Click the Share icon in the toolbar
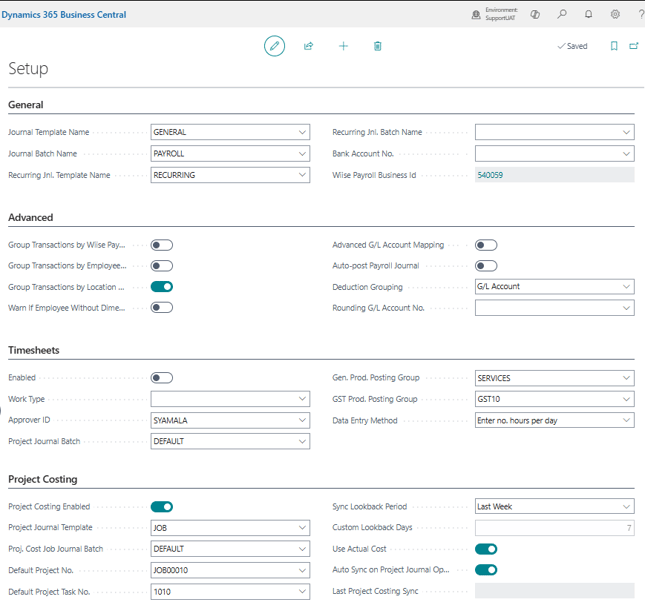645x608 pixels. coord(309,46)
